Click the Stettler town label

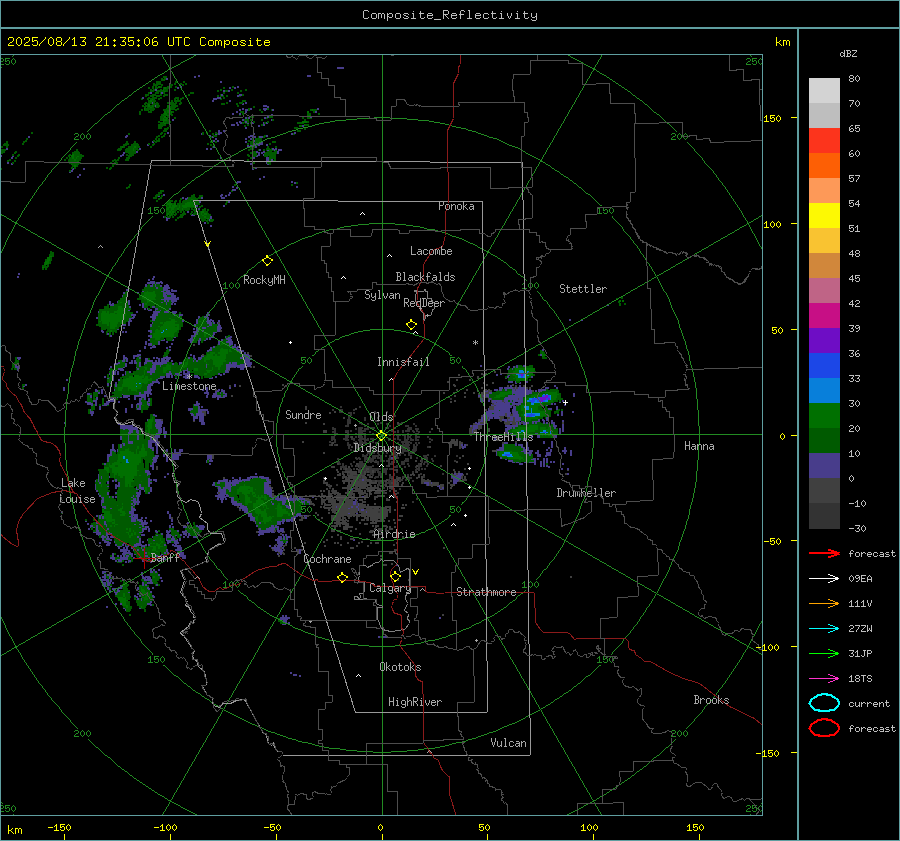[583, 289]
